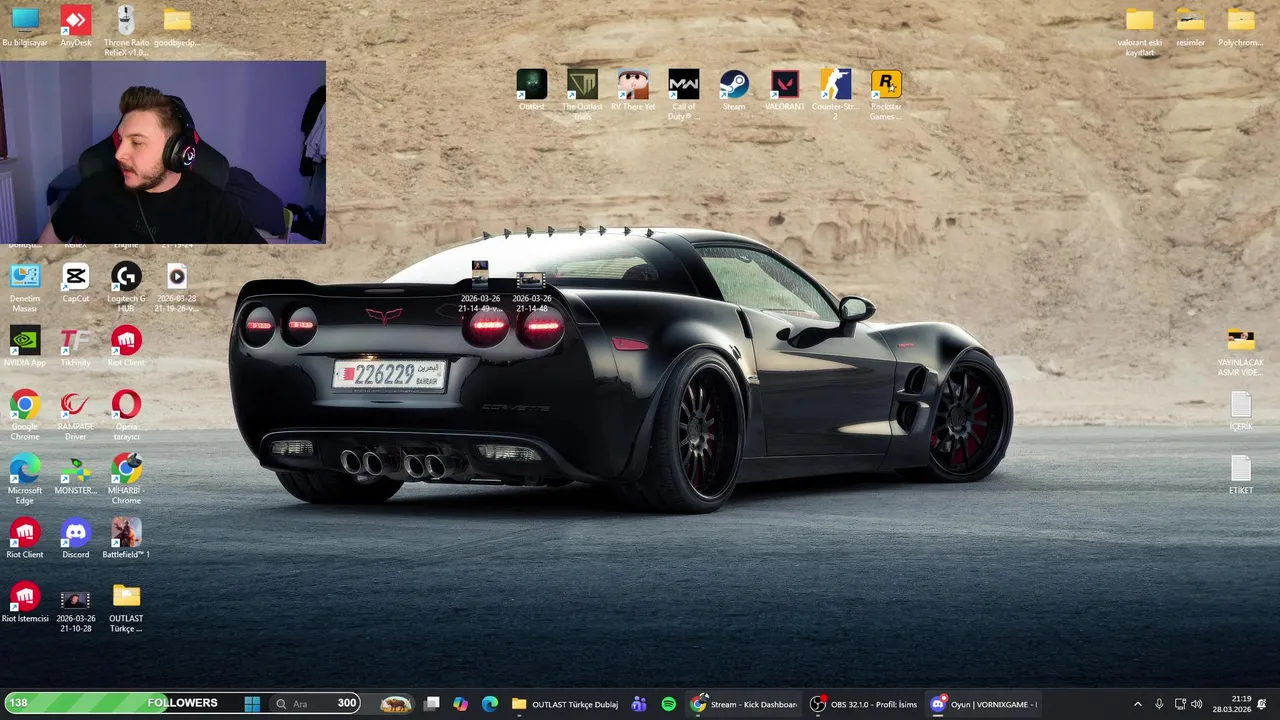This screenshot has width=1280, height=720.
Task: Open the Polychrom folder
Action: coord(1241,27)
